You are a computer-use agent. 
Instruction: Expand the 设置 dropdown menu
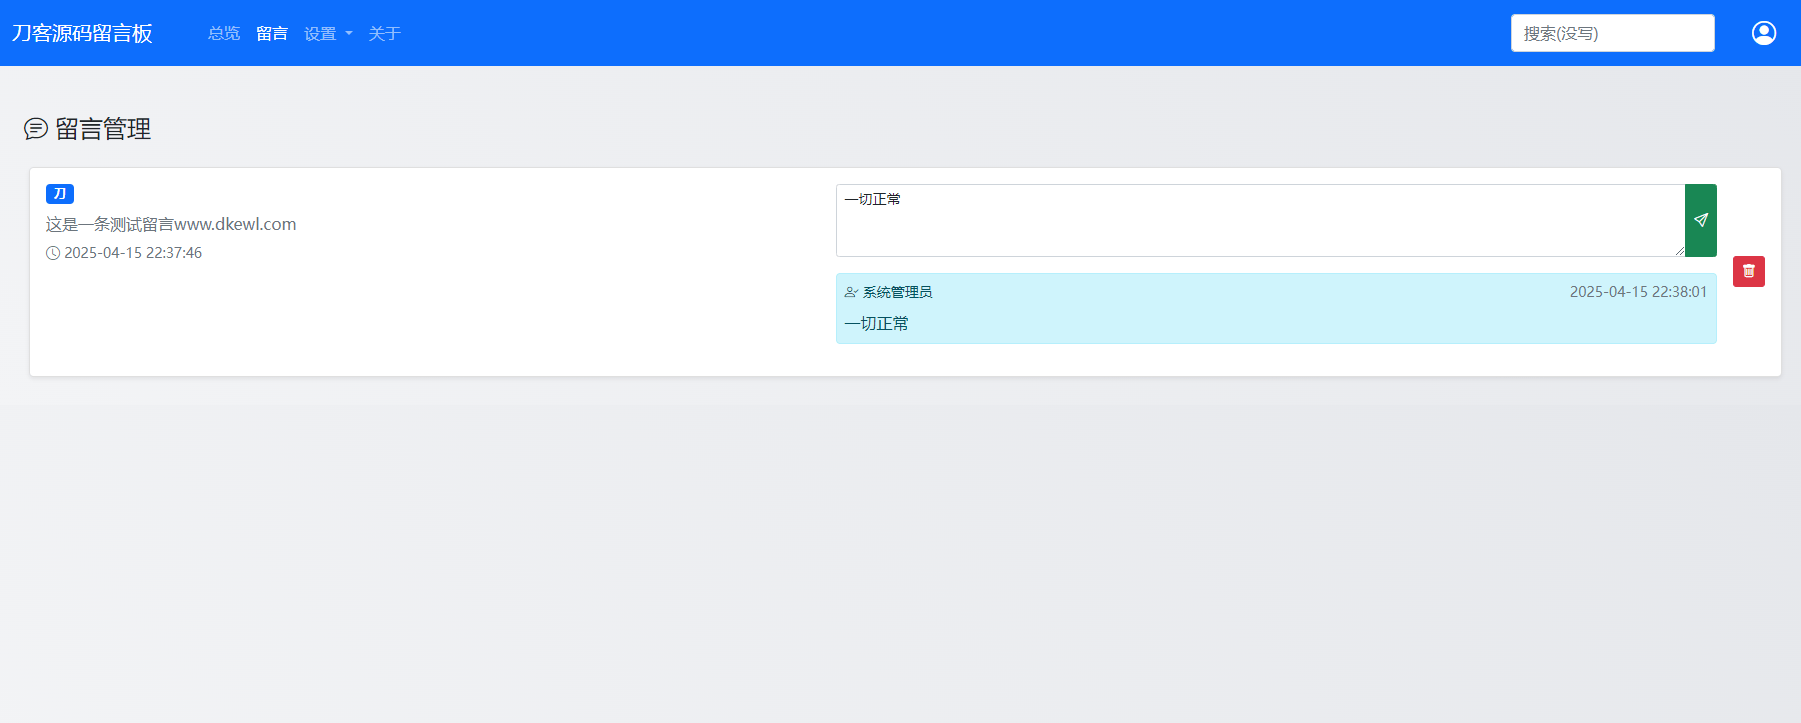(x=320, y=34)
